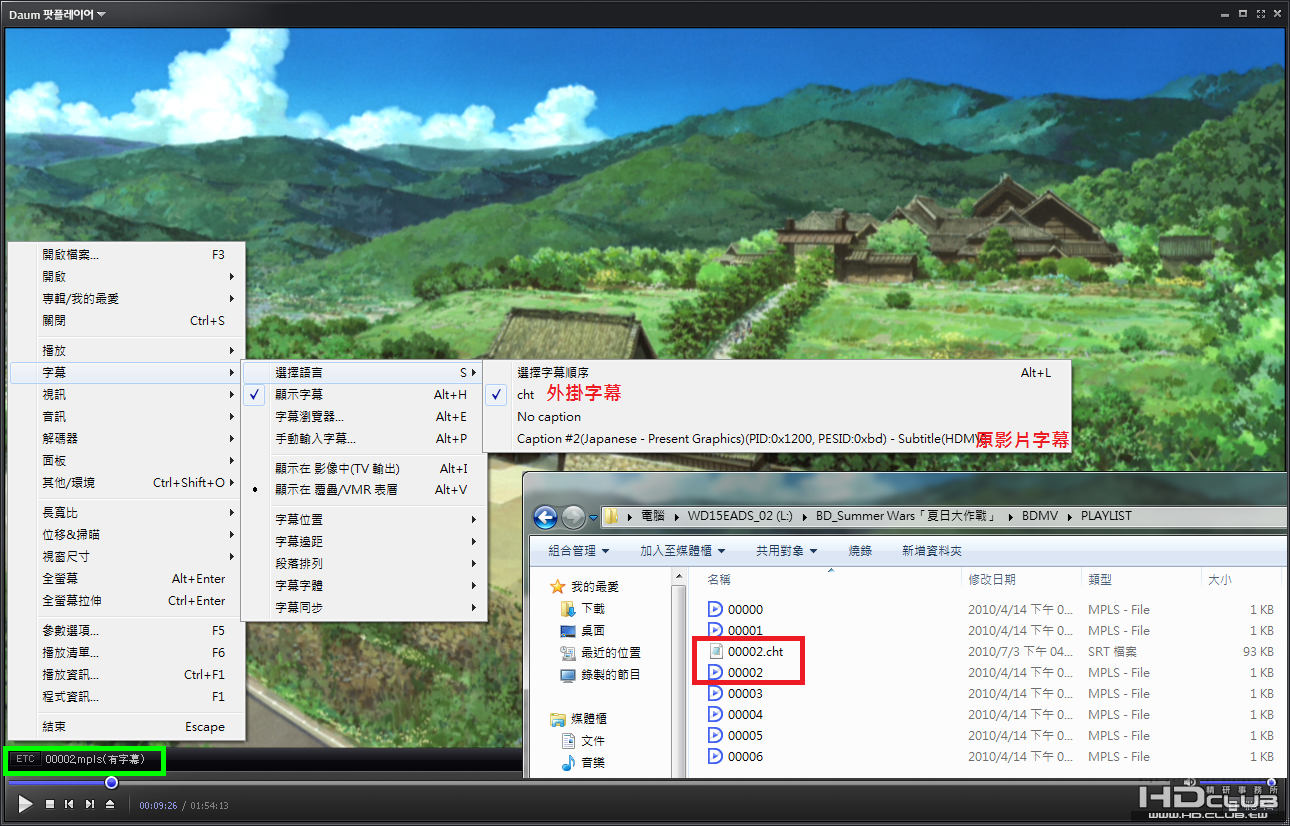This screenshot has width=1290, height=826.
Task: Click the folder icon in Explorer's address bar
Action: point(610,516)
